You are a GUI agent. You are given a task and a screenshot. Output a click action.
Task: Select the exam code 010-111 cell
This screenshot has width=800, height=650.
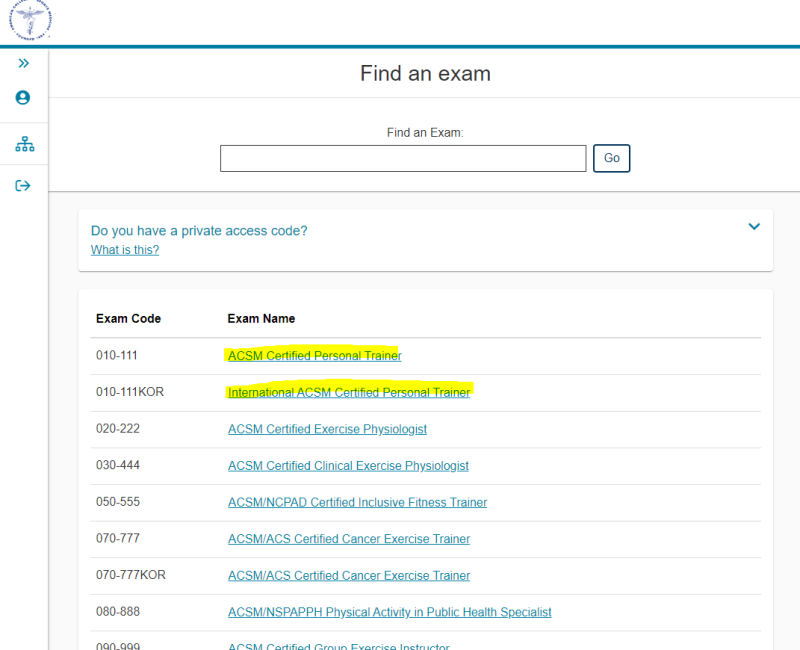(x=117, y=355)
